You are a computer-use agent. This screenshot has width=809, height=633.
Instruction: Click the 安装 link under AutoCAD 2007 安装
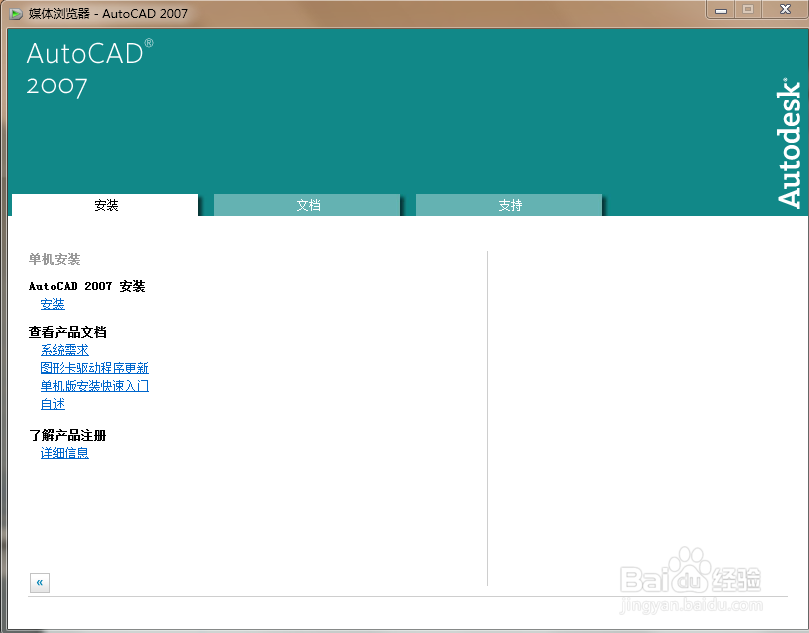pyautogui.click(x=53, y=304)
